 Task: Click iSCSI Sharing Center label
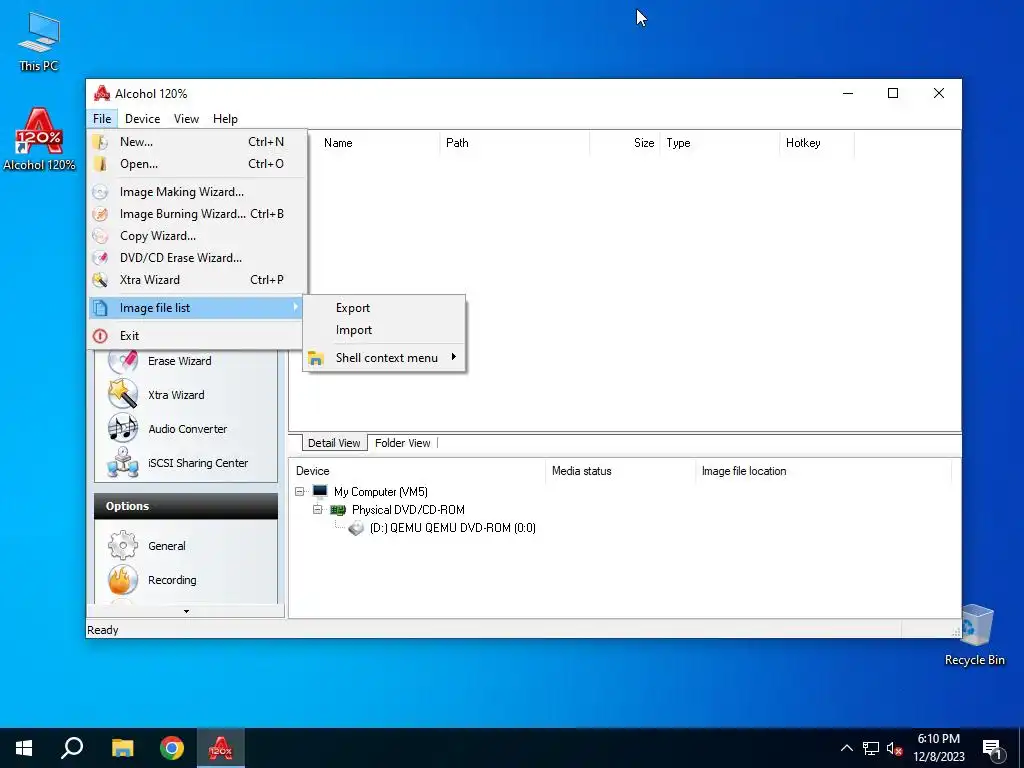tap(198, 463)
